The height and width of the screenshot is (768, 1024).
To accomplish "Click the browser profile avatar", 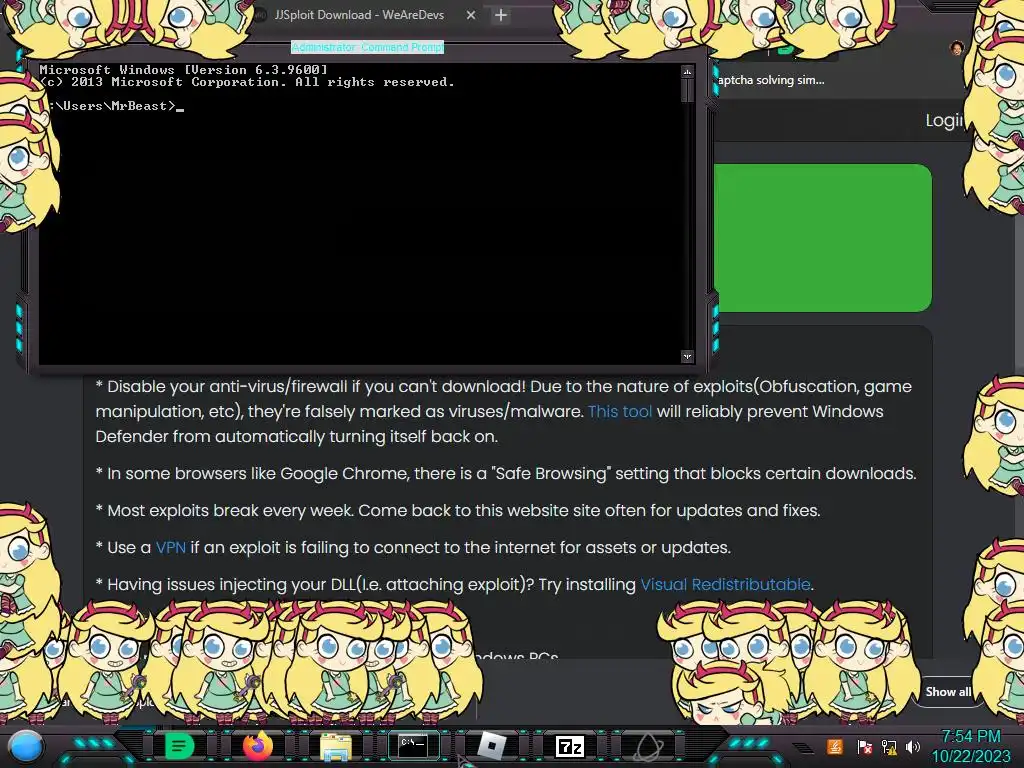I will pos(957,48).
